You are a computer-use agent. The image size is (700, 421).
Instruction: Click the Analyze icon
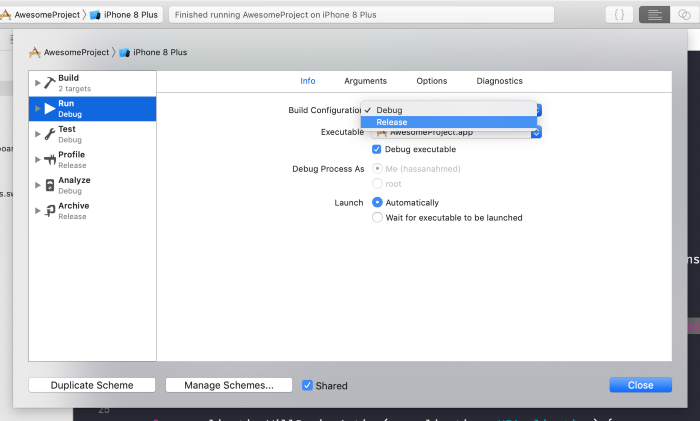(50, 185)
